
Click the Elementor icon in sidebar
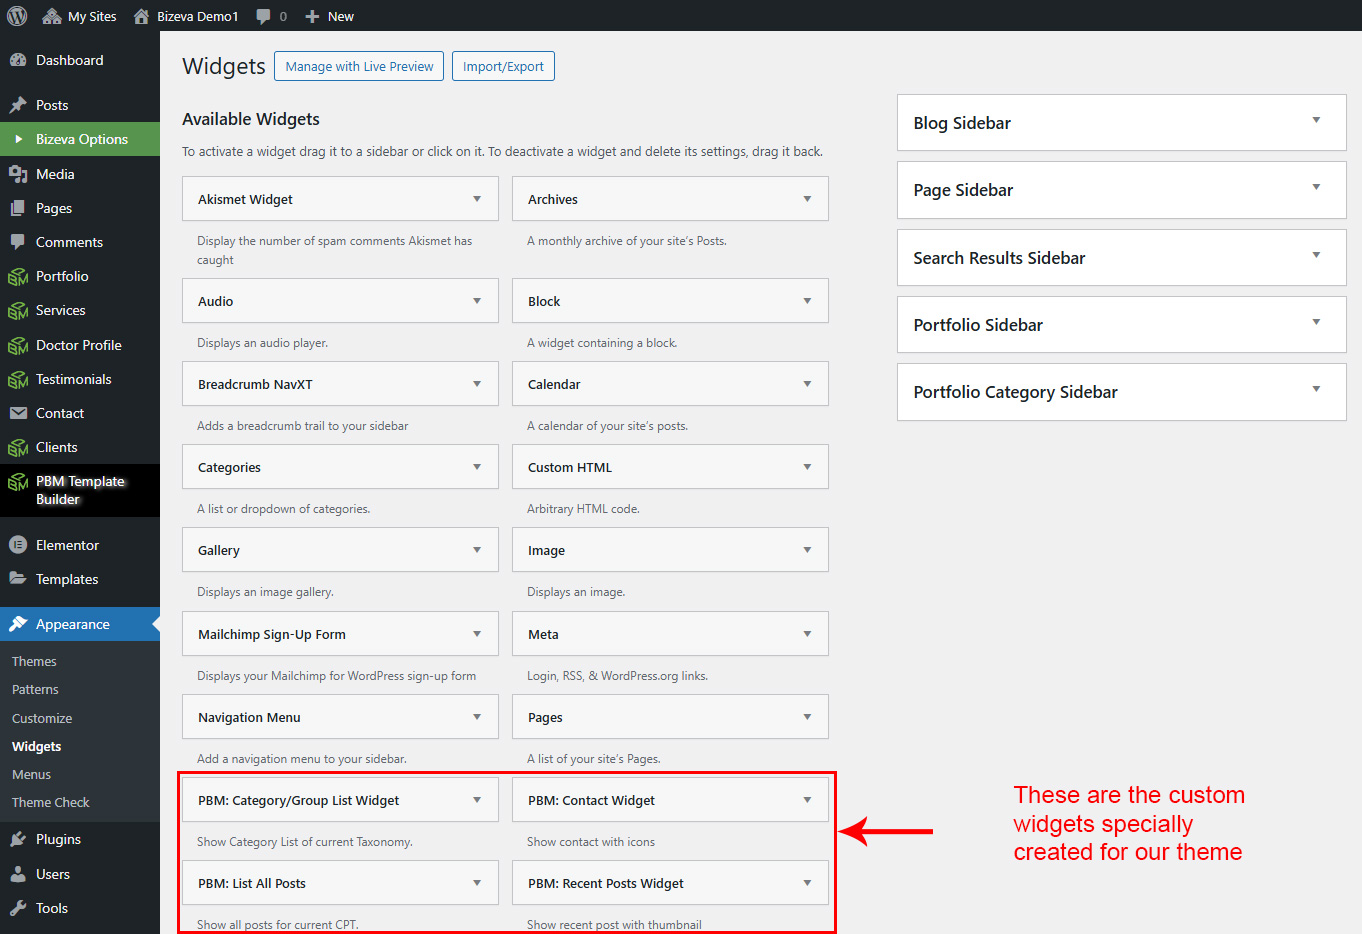18,545
